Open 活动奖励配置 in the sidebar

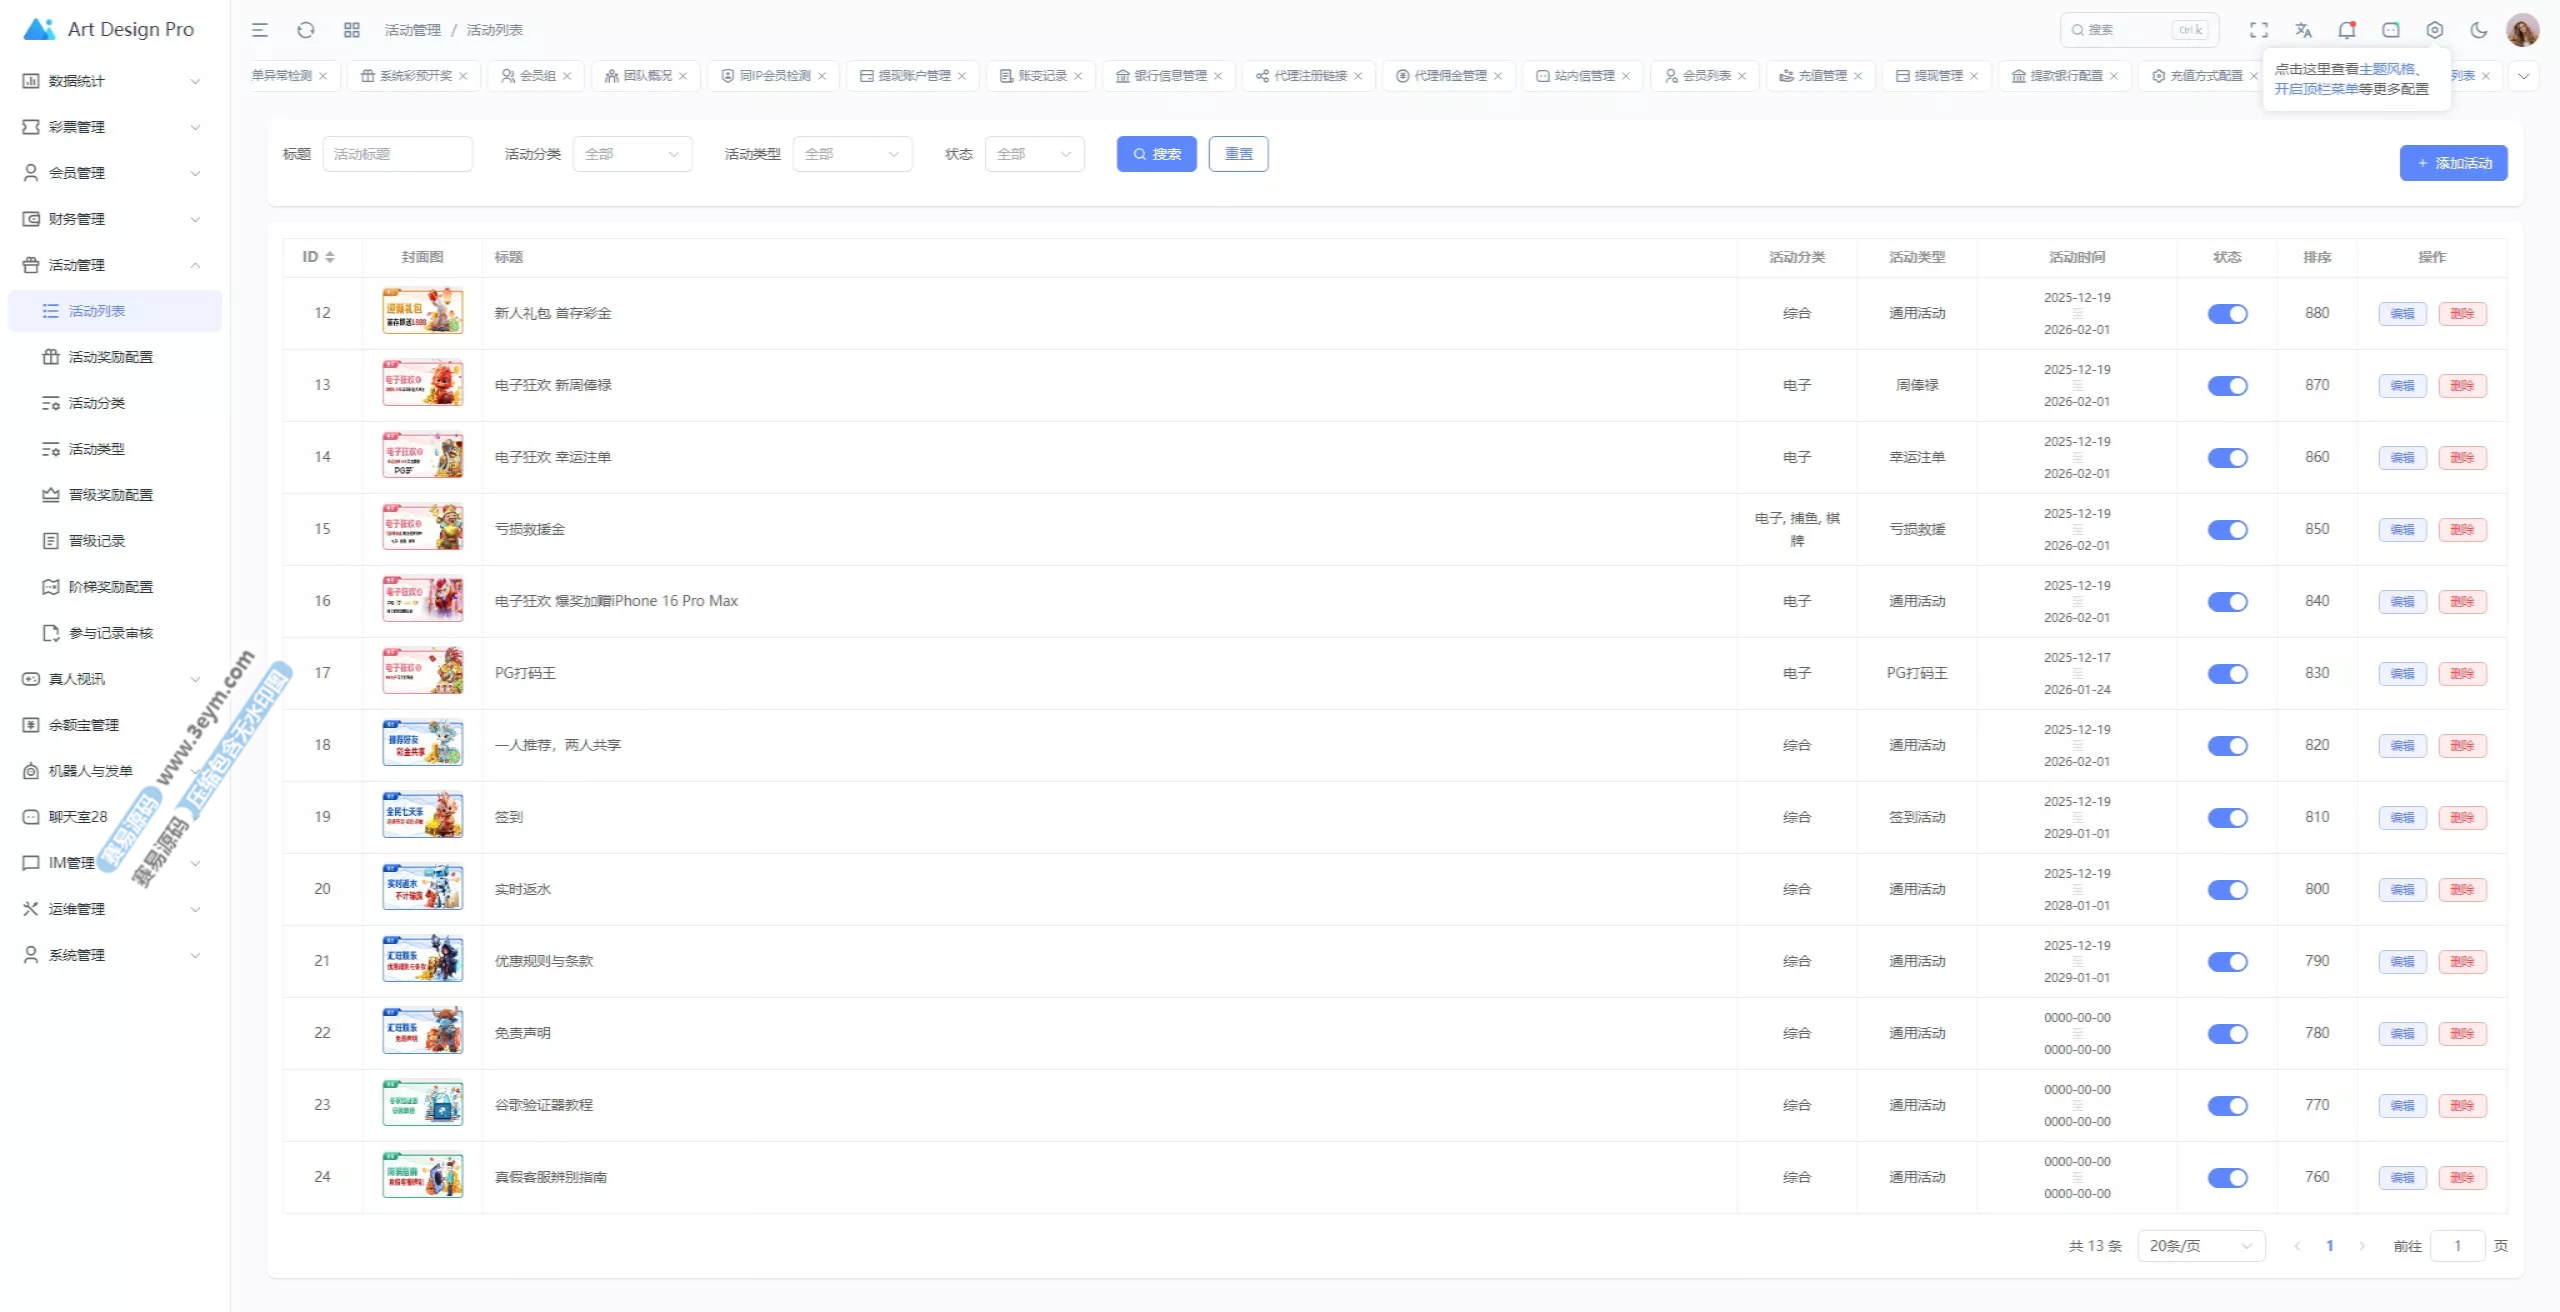click(x=110, y=357)
